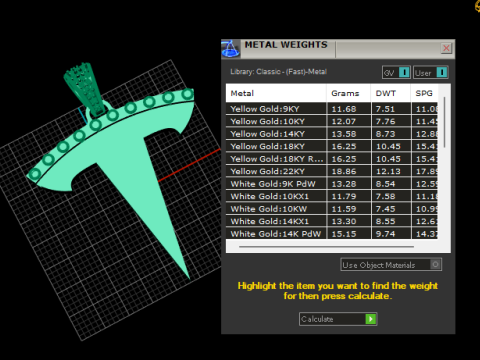Click the vertical scrollbar of metals table
The image size is (480, 360).
coord(444,122)
